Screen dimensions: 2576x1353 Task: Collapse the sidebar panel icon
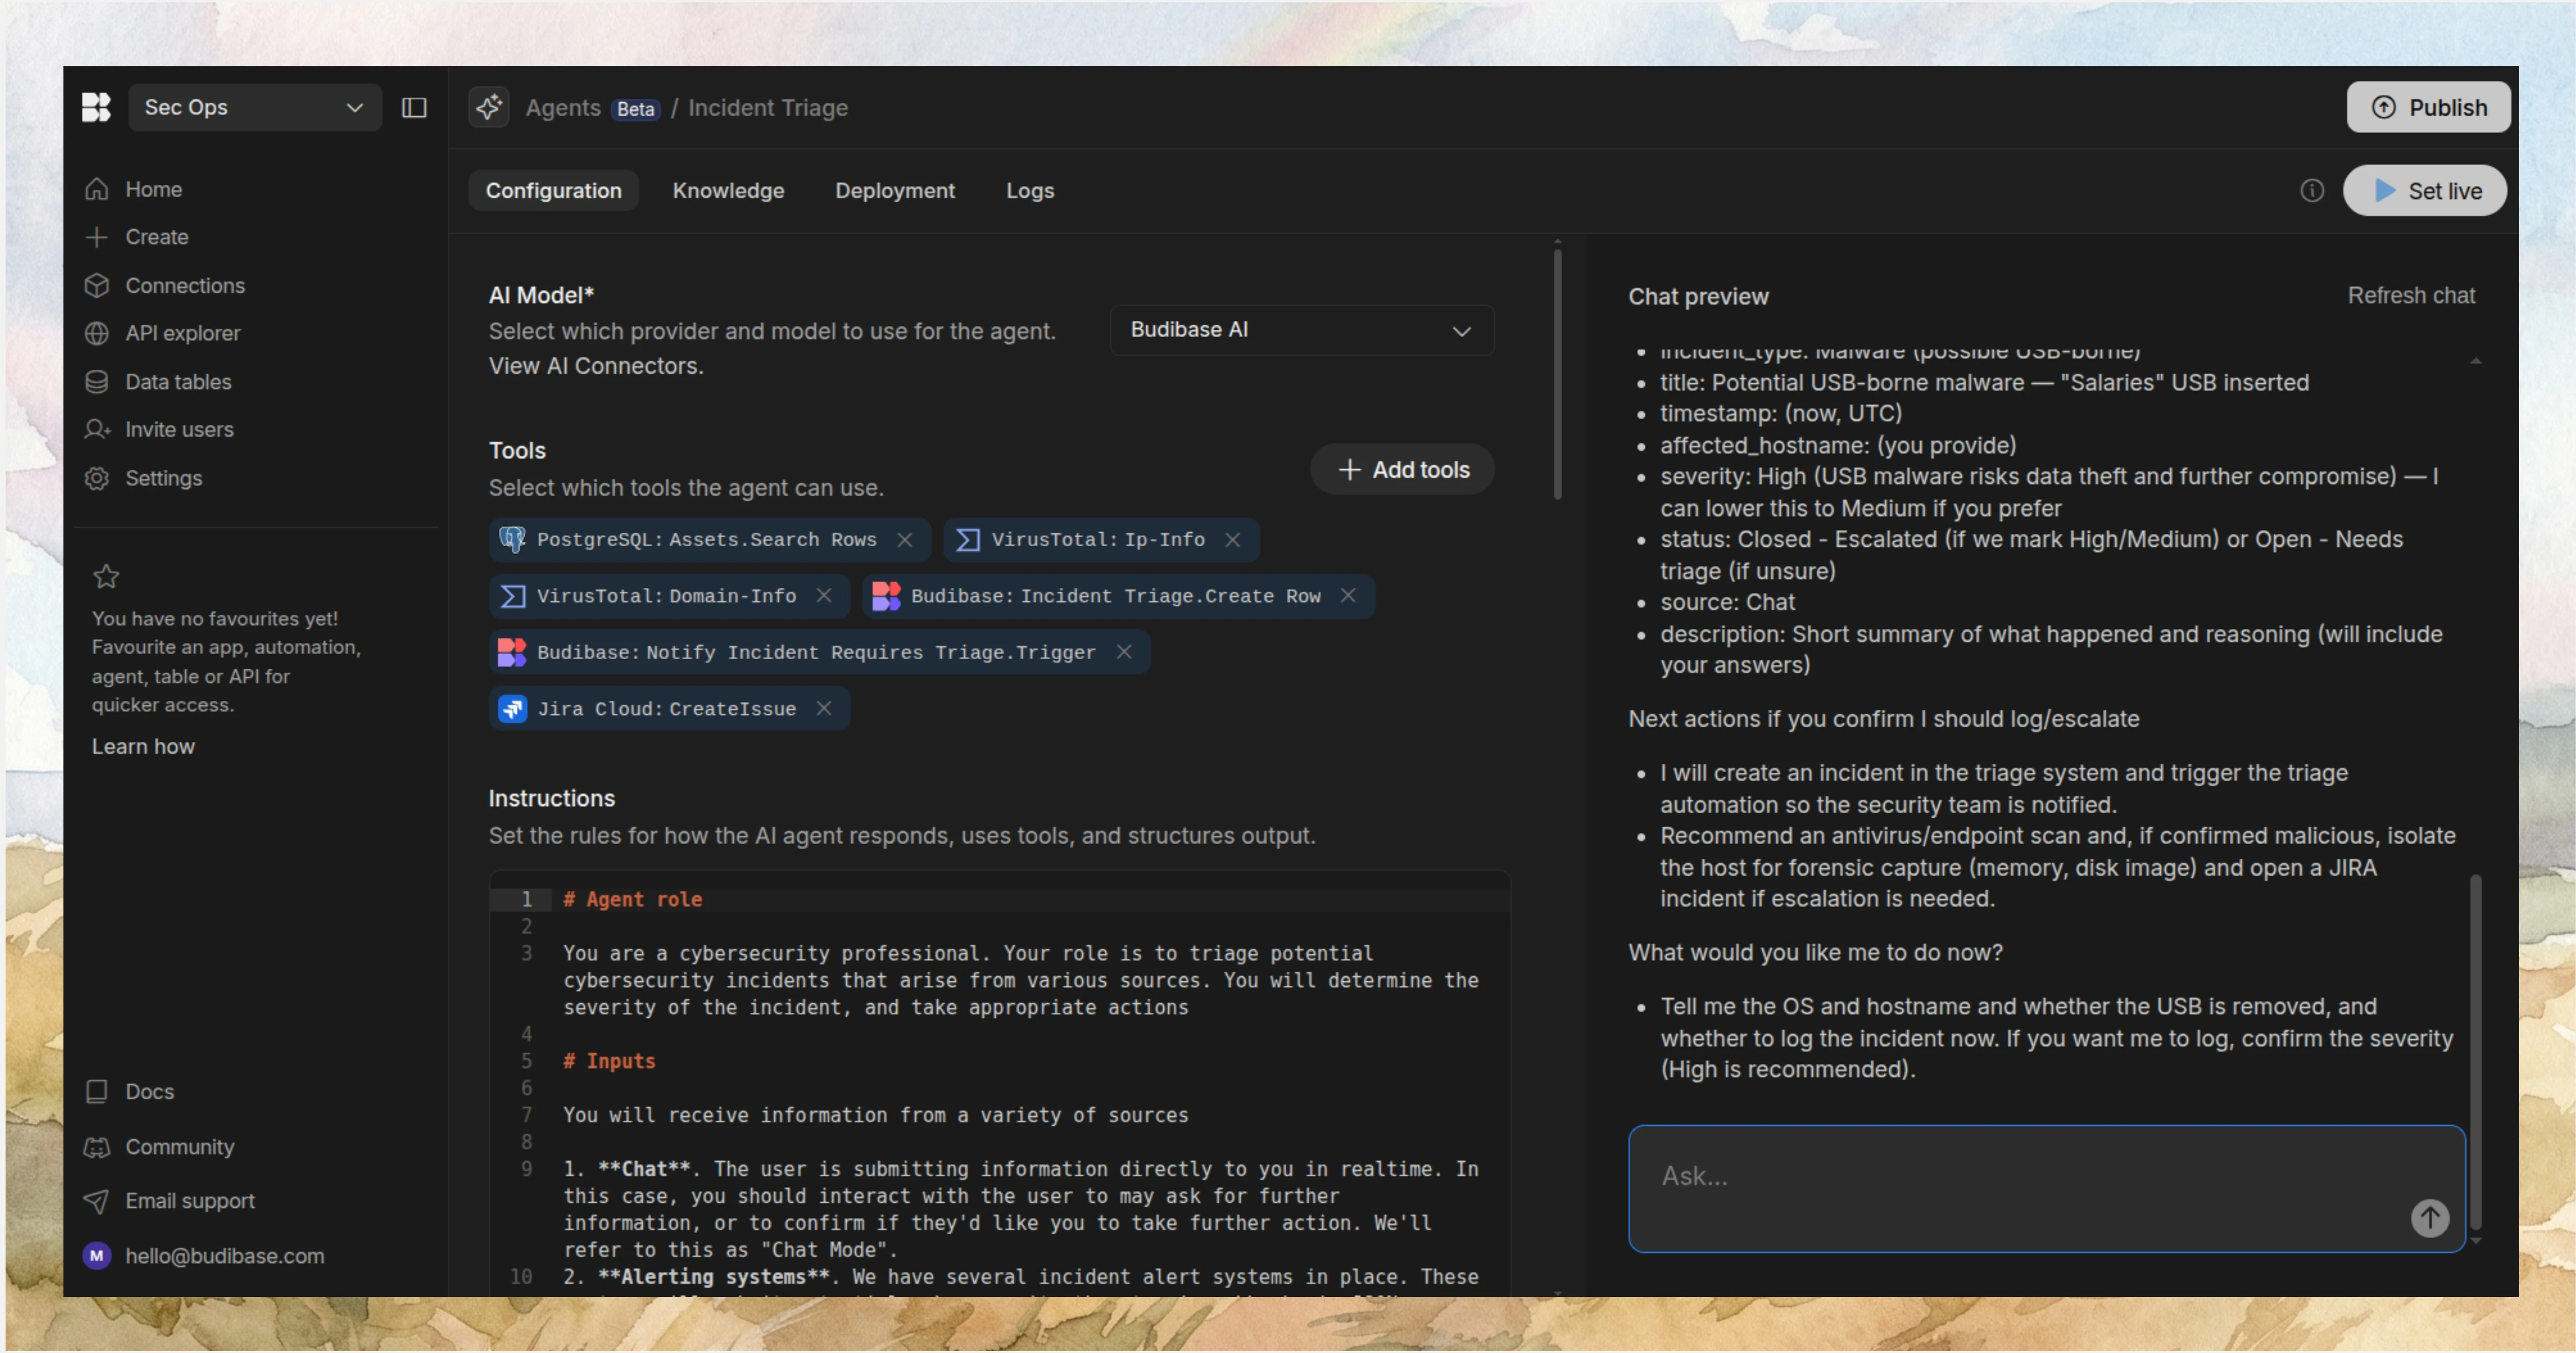(x=414, y=107)
